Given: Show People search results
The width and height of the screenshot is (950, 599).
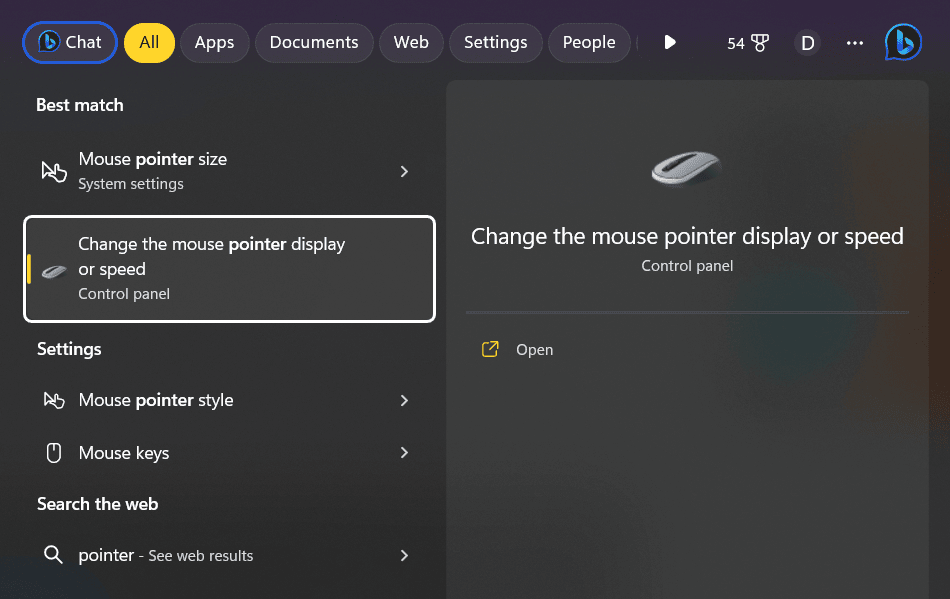Looking at the screenshot, I should click(x=589, y=42).
